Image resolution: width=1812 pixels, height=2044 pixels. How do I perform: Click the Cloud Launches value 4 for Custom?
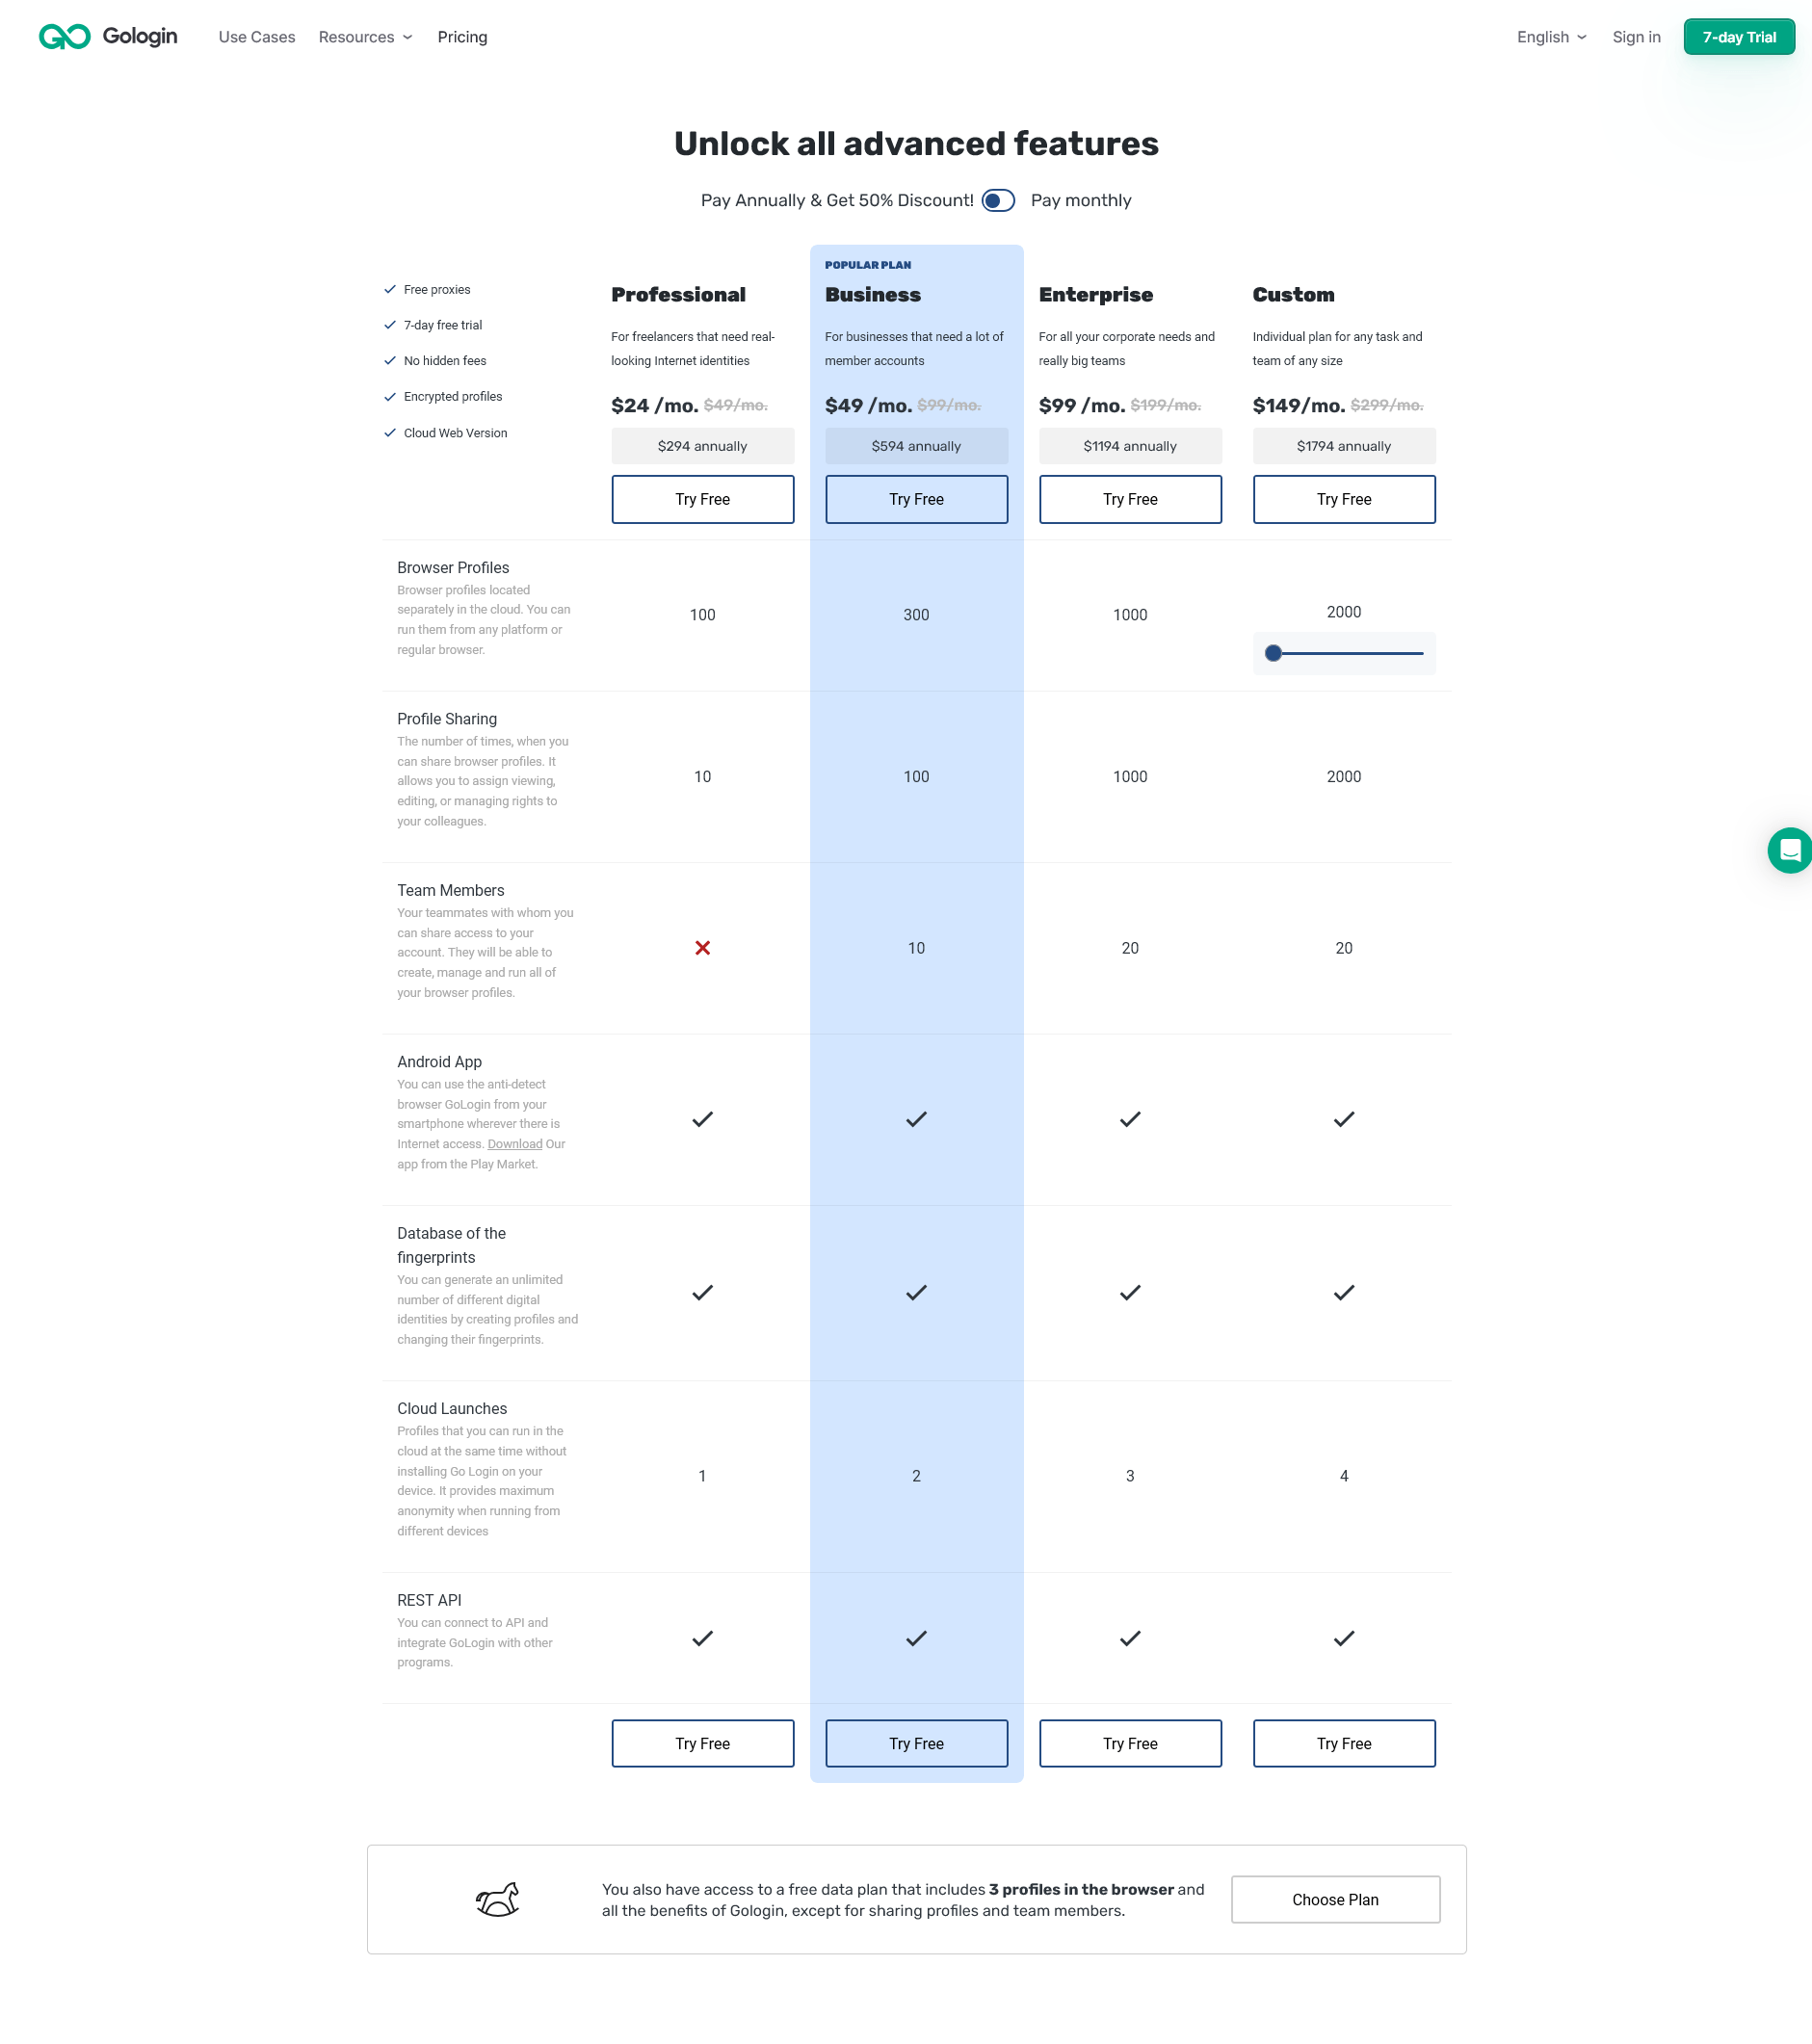coord(1344,1476)
